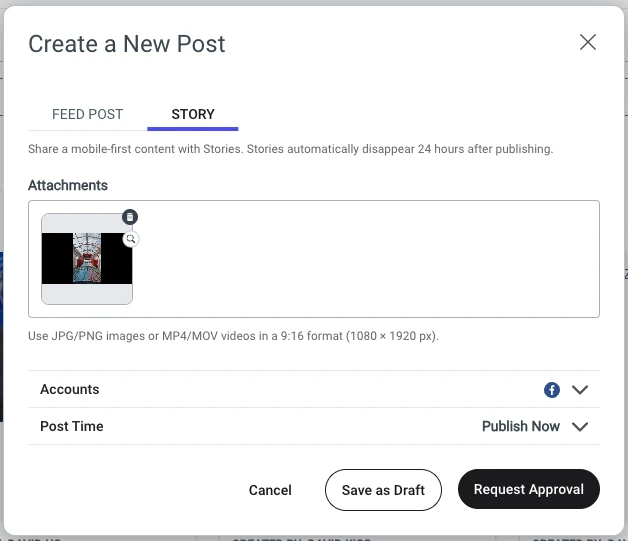Viewport: 628px width, 541px height.
Task: Delete the attachment with the trash icon
Action: point(130,217)
